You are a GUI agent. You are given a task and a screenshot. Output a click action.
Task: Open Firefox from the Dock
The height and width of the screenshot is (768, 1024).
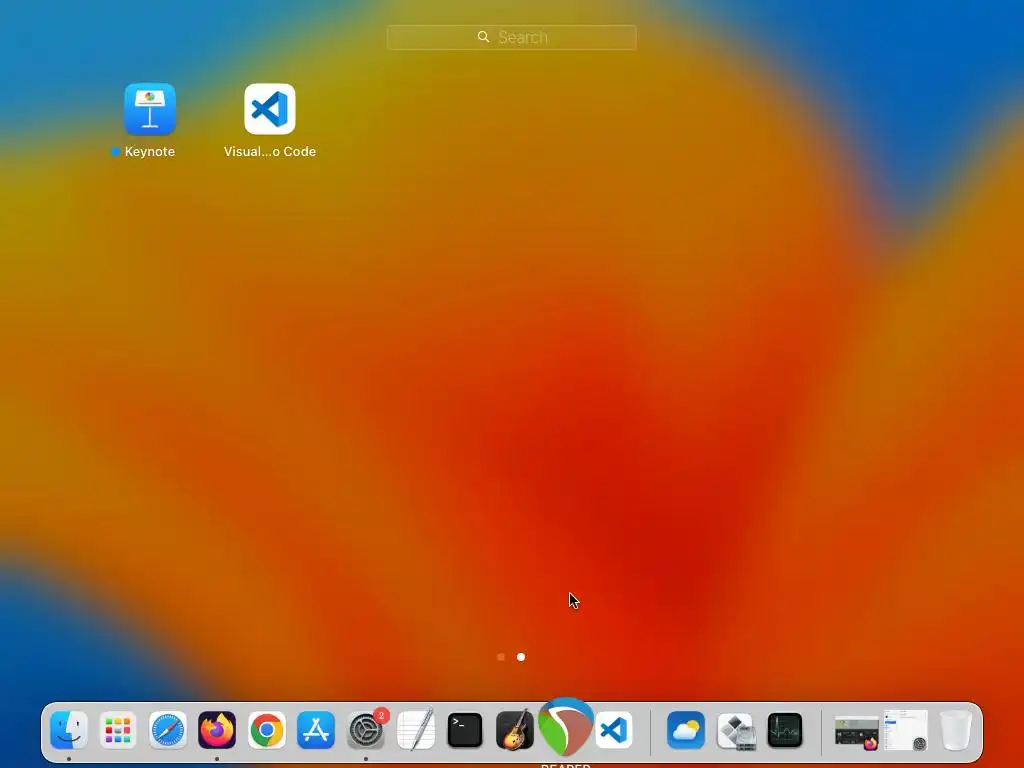point(217,730)
